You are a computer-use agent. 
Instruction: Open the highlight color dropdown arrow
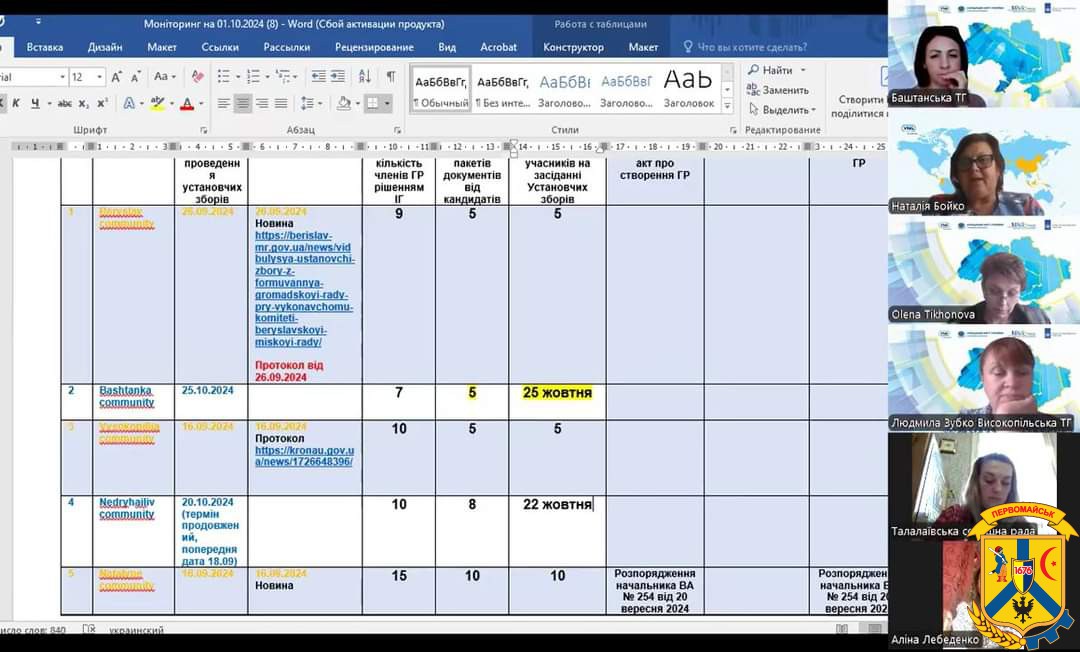pos(172,104)
